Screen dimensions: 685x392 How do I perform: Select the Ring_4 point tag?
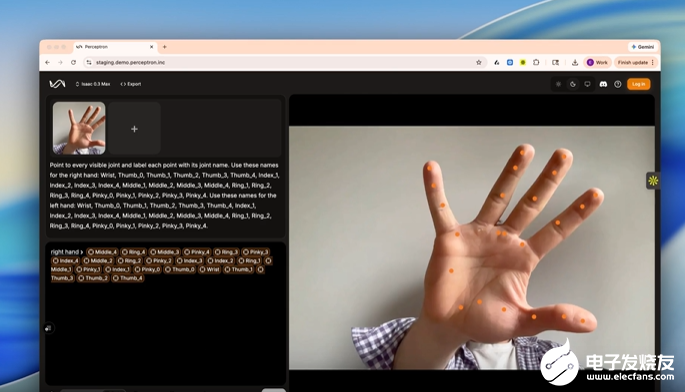pos(133,252)
